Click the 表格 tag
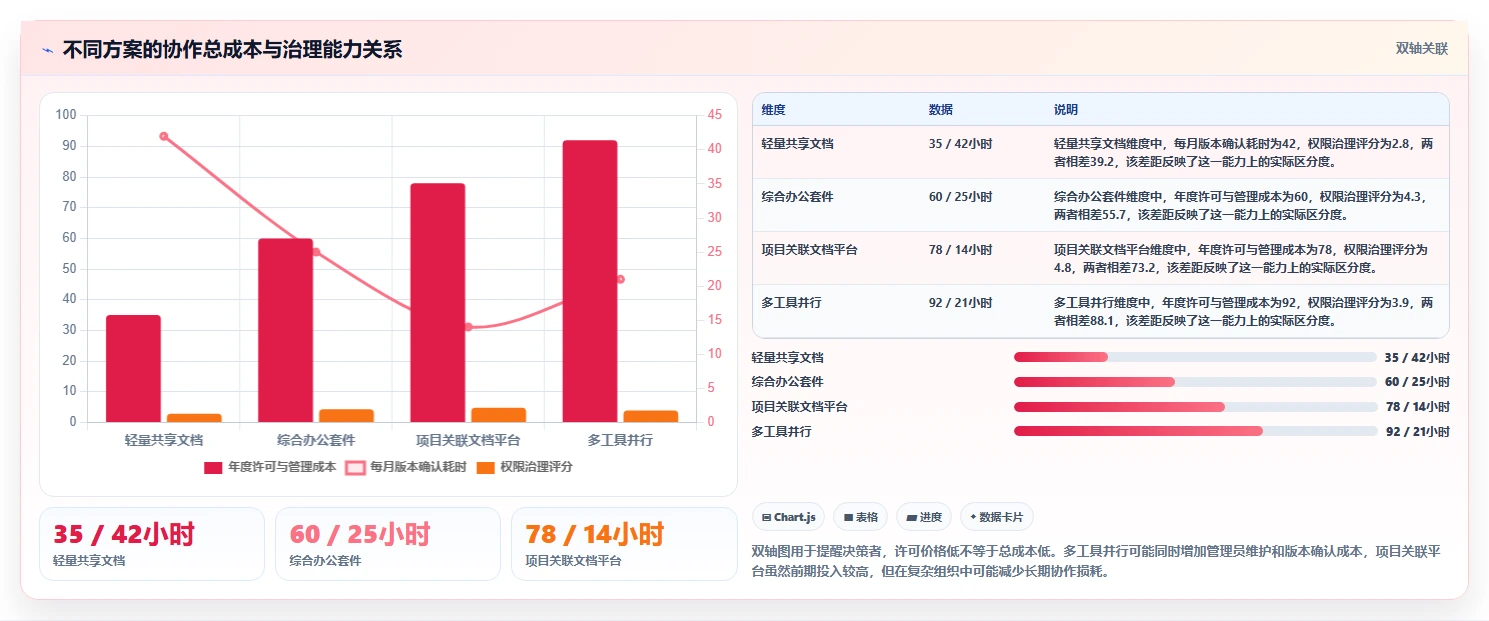Image resolution: width=1489 pixels, height=621 pixels. [x=860, y=517]
